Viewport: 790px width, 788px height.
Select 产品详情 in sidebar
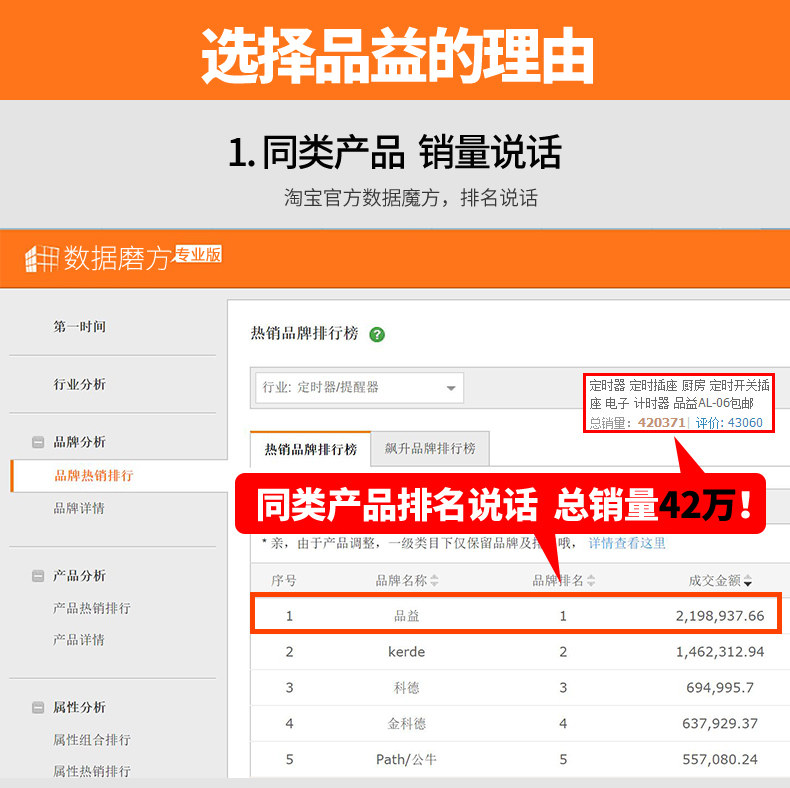click(79, 640)
